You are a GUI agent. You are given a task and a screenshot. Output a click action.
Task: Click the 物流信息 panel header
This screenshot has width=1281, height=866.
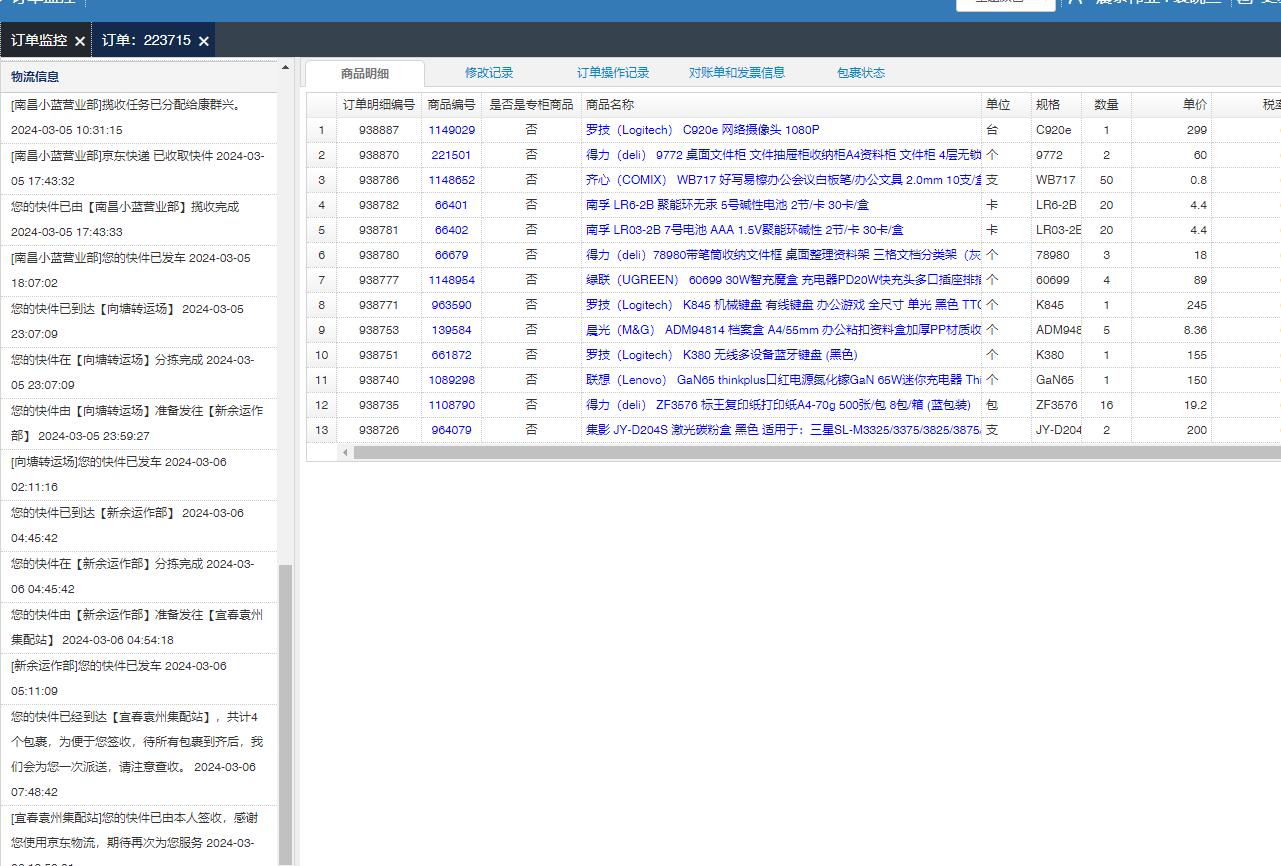click(x=139, y=76)
